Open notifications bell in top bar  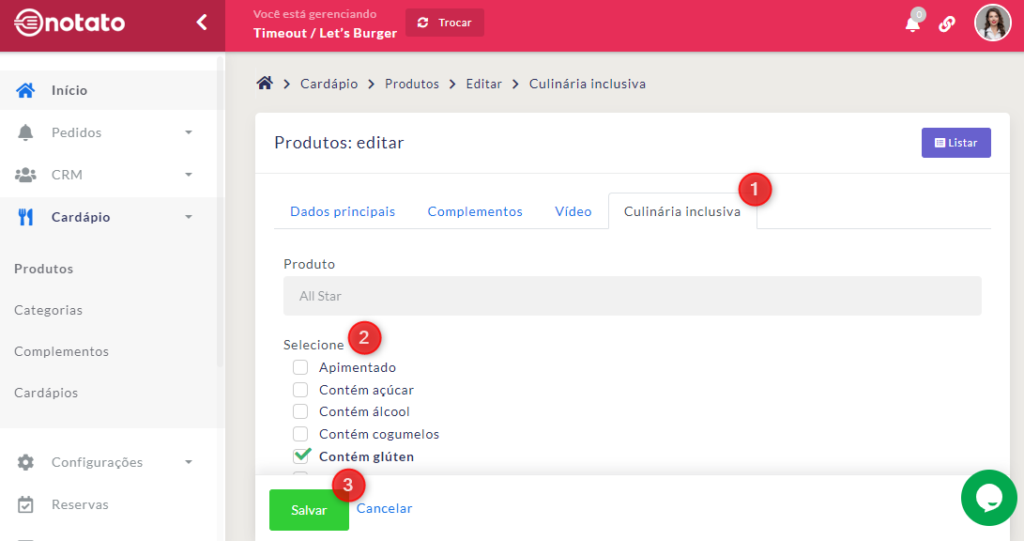(x=912, y=24)
